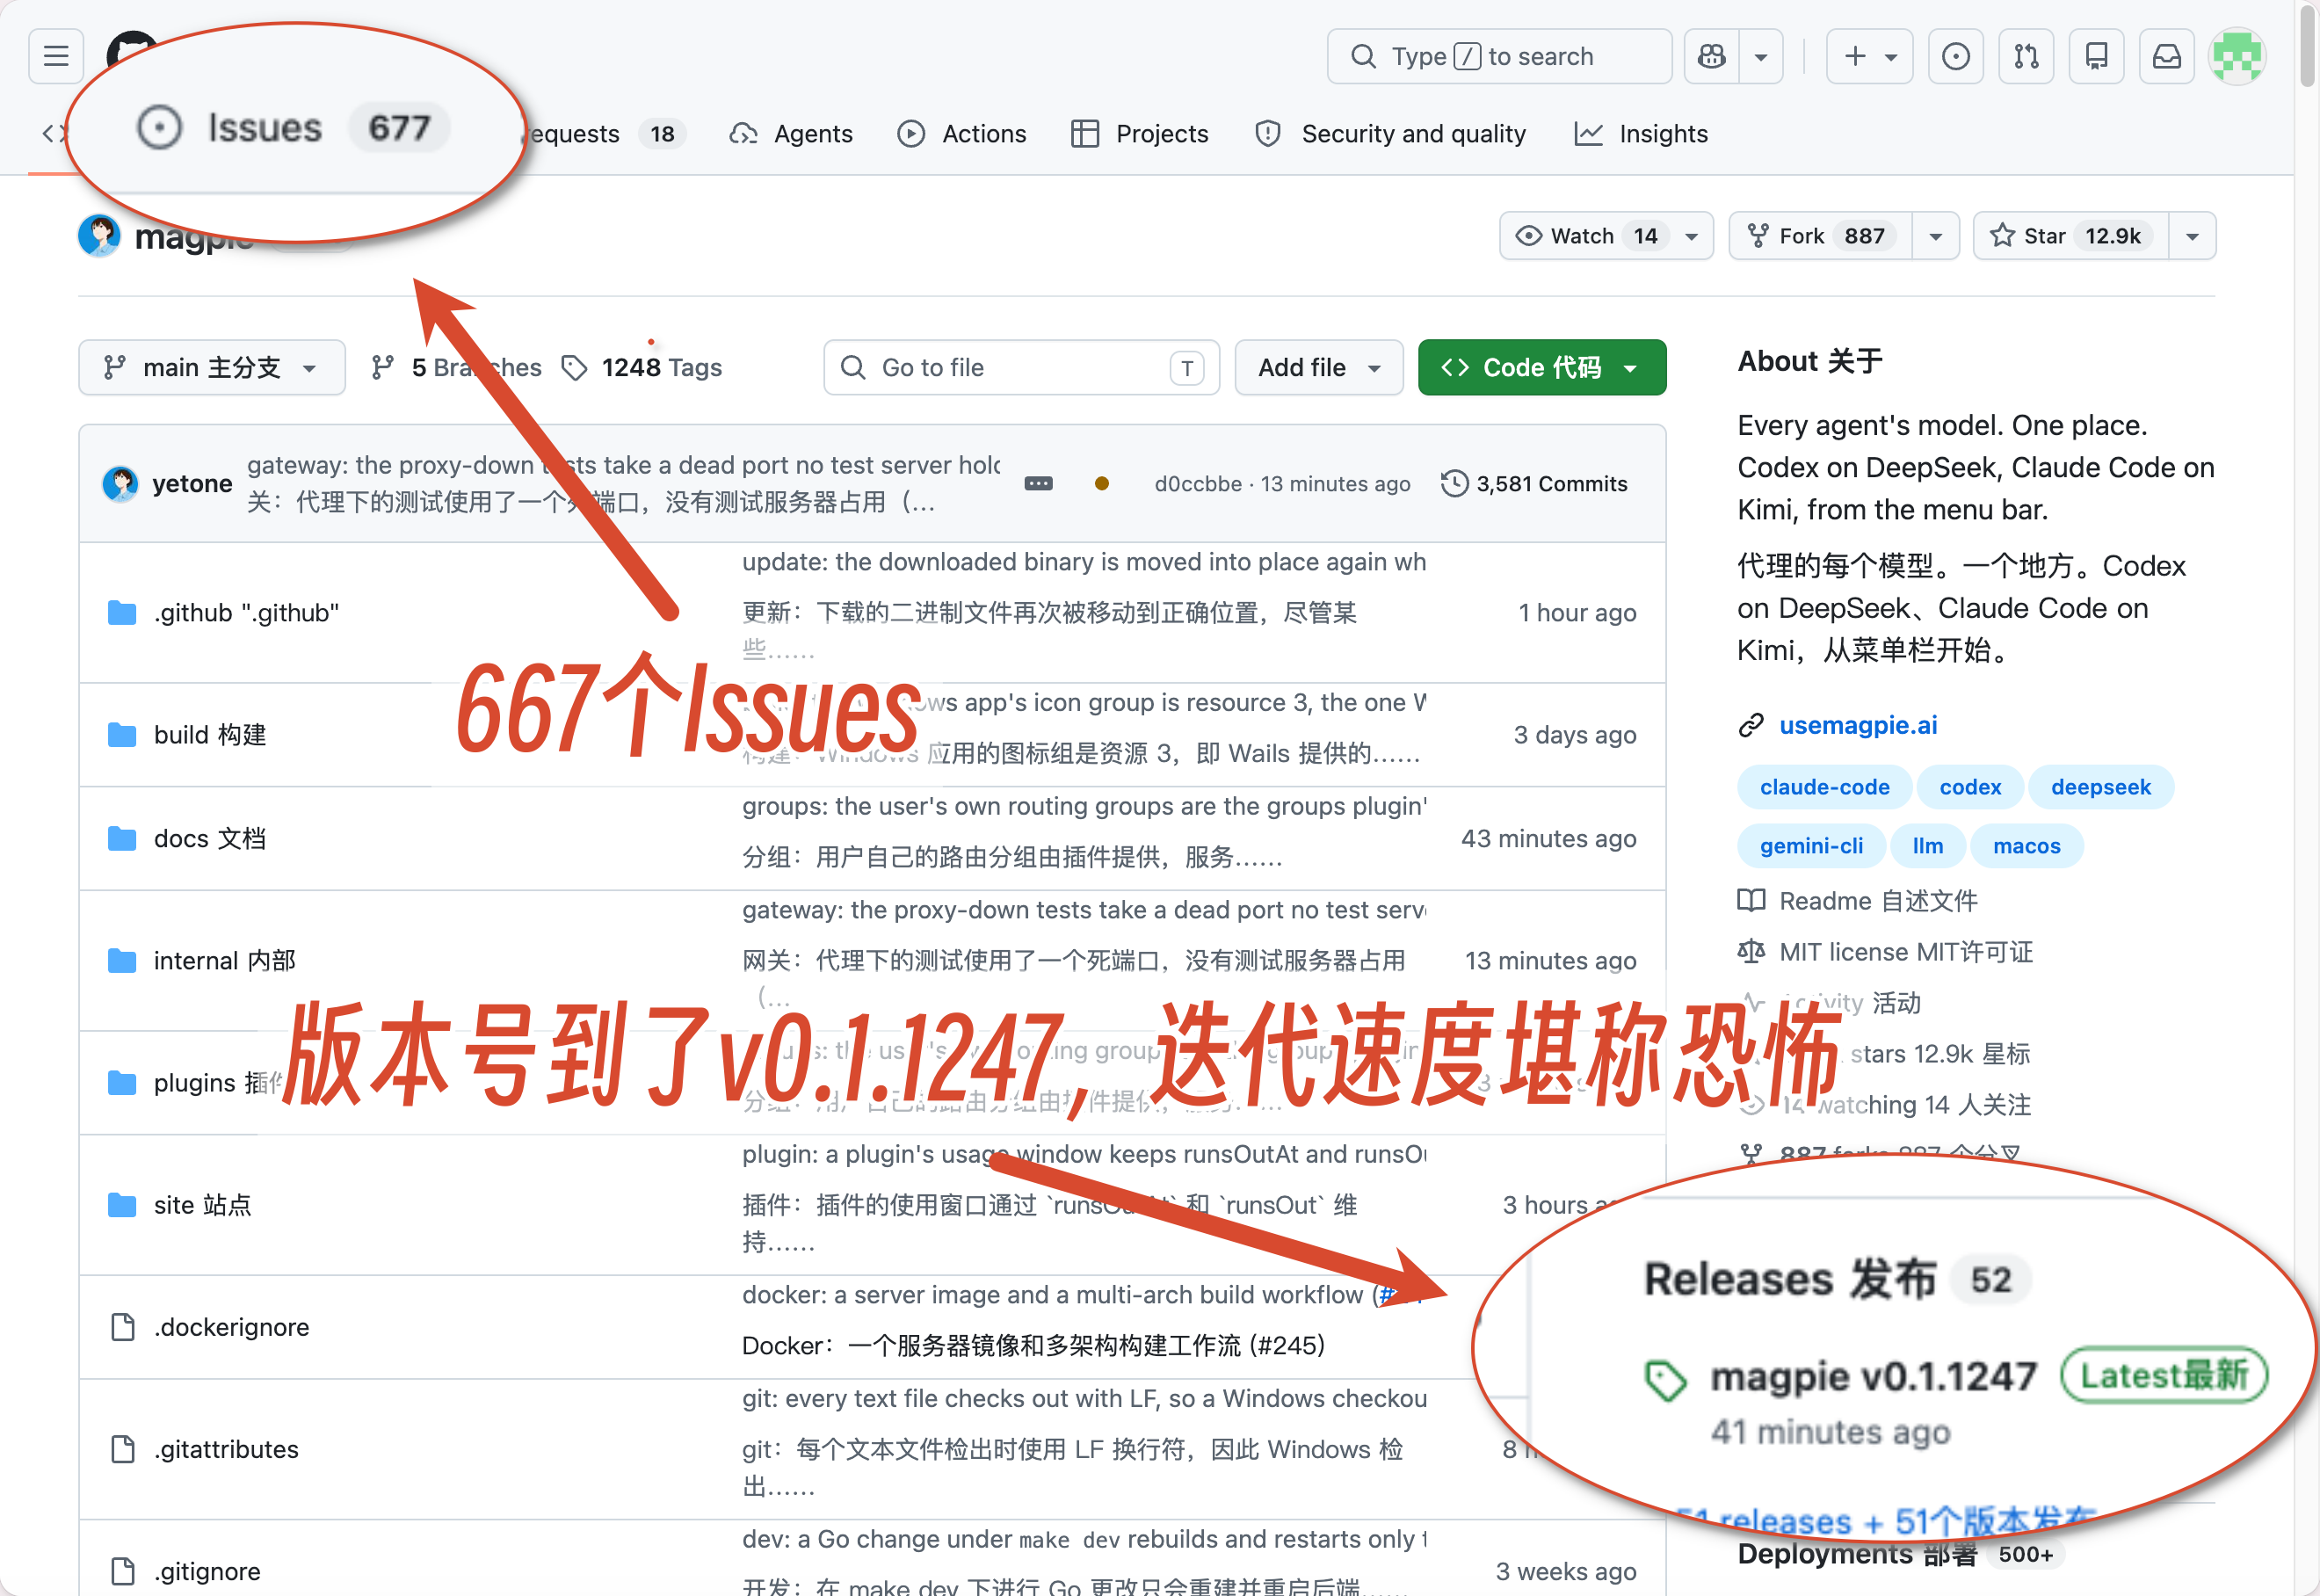Open the green Code dropdown
Viewport: 2320px width, 1596px height.
click(1541, 367)
